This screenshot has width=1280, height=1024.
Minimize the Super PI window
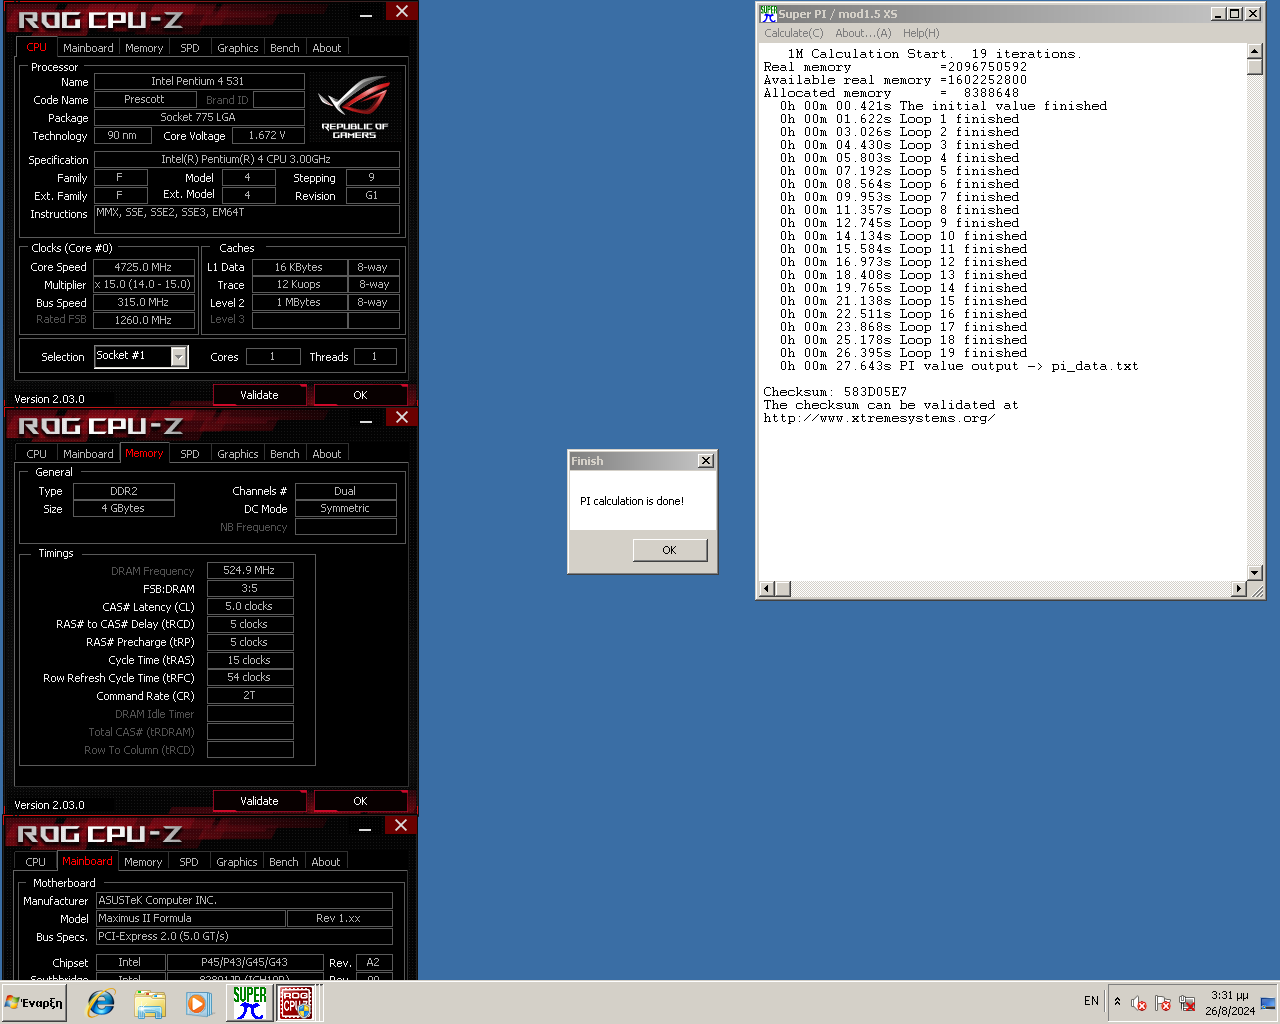click(1218, 14)
